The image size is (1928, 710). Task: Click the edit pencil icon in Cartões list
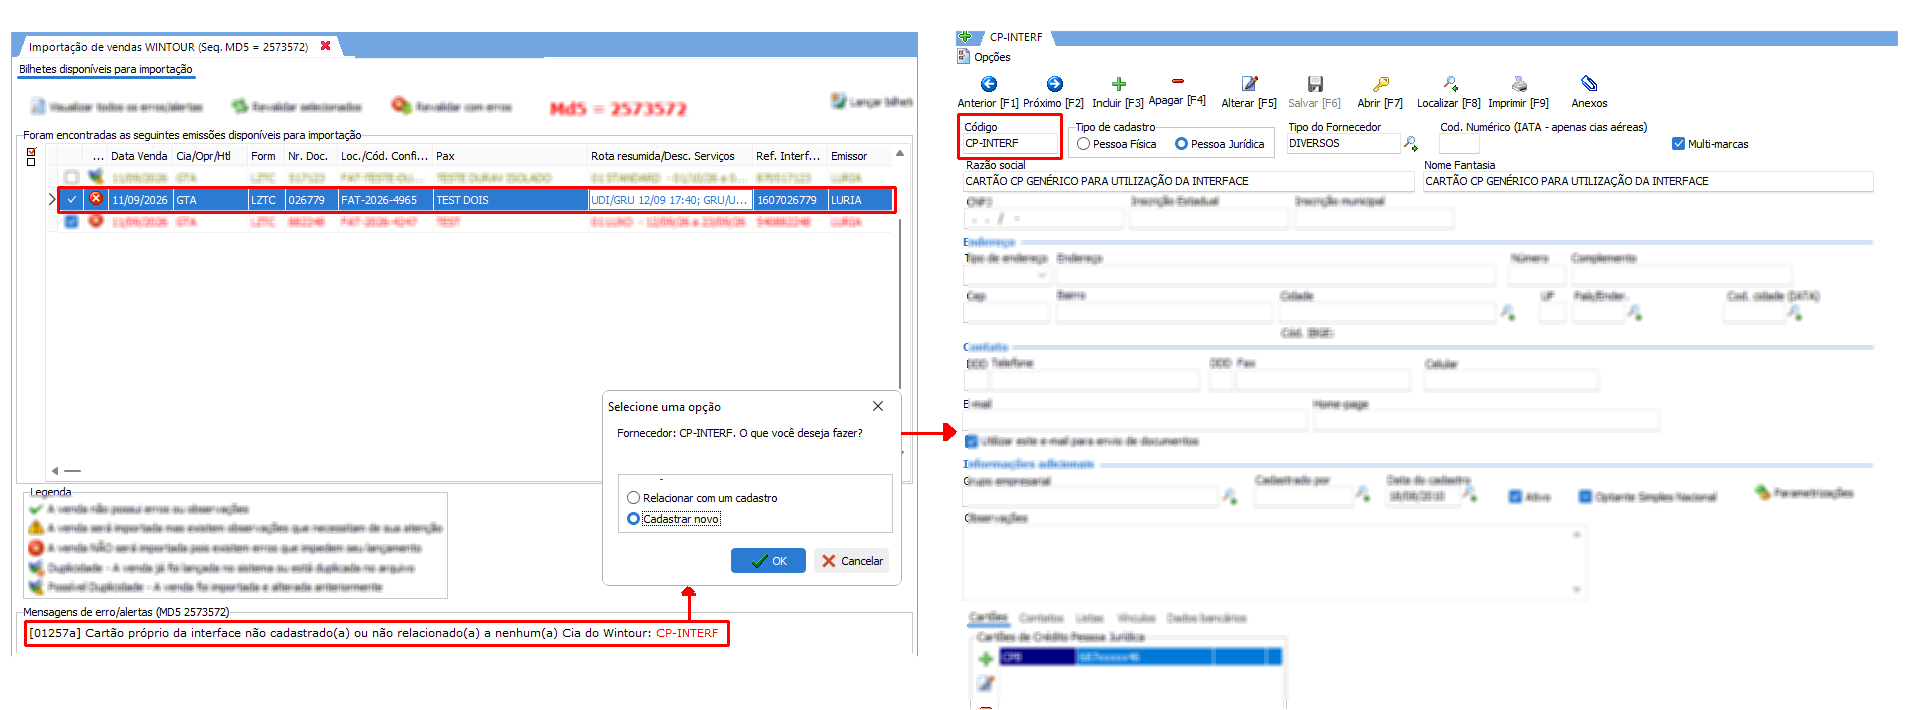coord(985,684)
